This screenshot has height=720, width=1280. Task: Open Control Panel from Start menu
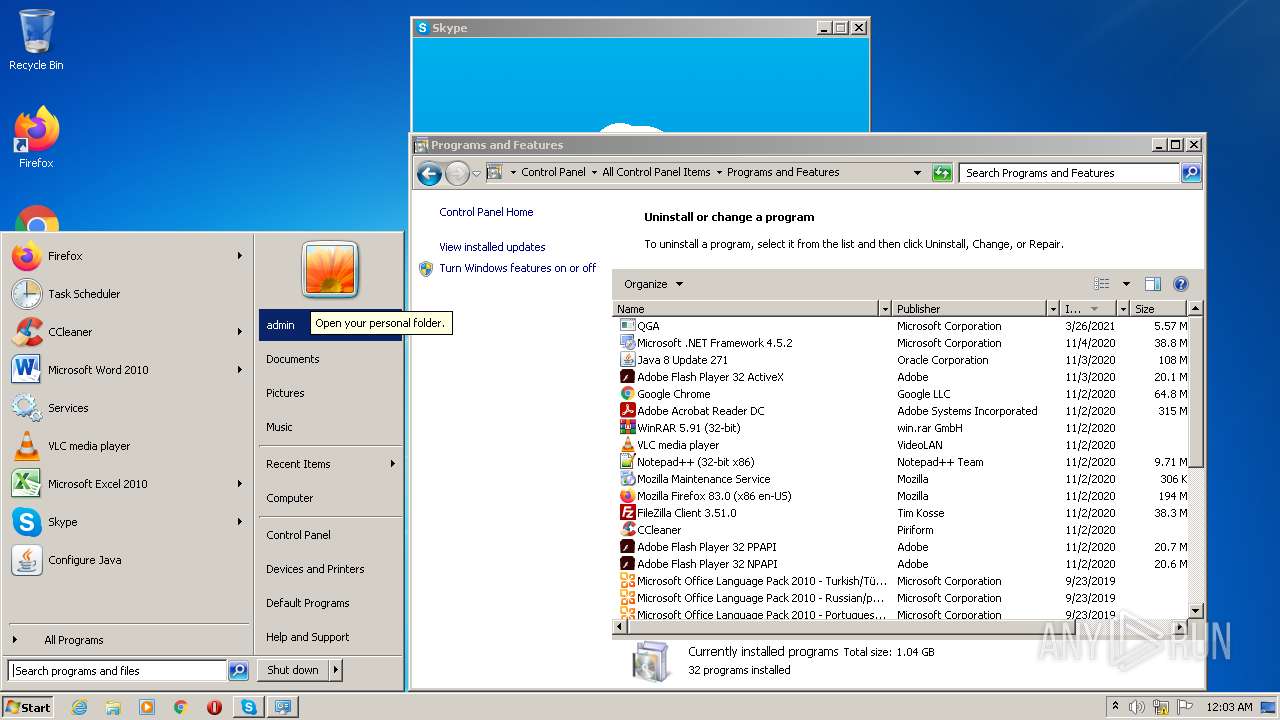[x=330, y=535]
